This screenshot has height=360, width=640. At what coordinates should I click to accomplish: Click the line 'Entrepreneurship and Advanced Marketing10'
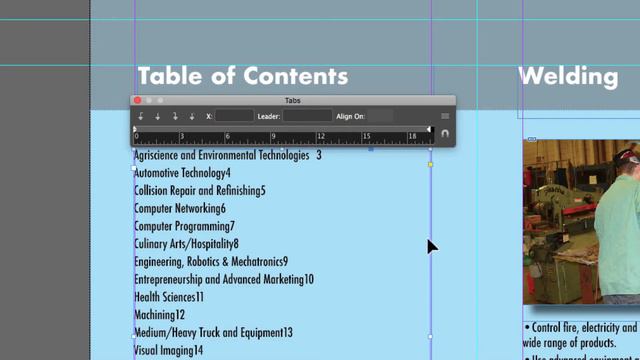[224, 280]
